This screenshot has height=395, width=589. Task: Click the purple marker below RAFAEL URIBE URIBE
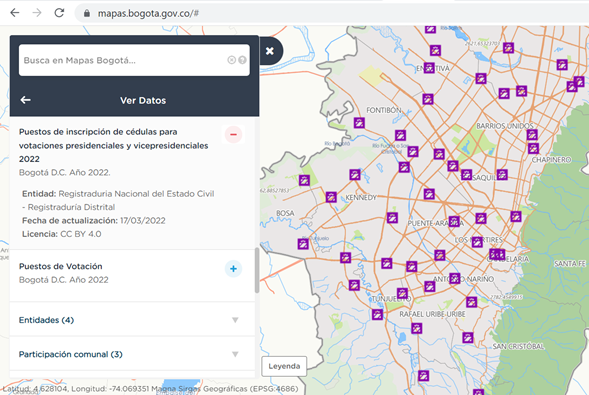click(416, 328)
